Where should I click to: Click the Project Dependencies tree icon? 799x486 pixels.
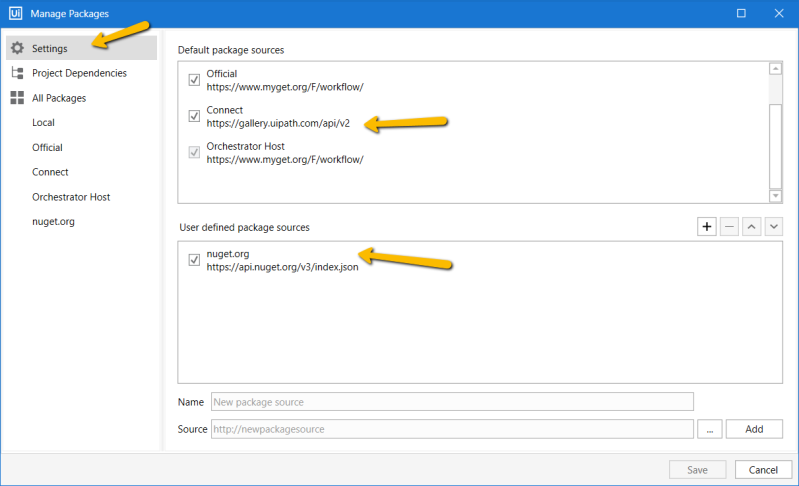(x=17, y=73)
